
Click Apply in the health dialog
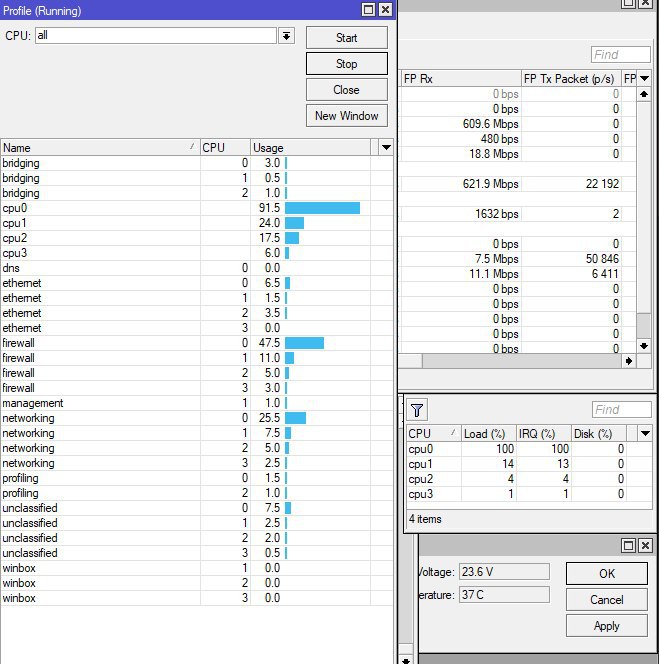click(606, 626)
